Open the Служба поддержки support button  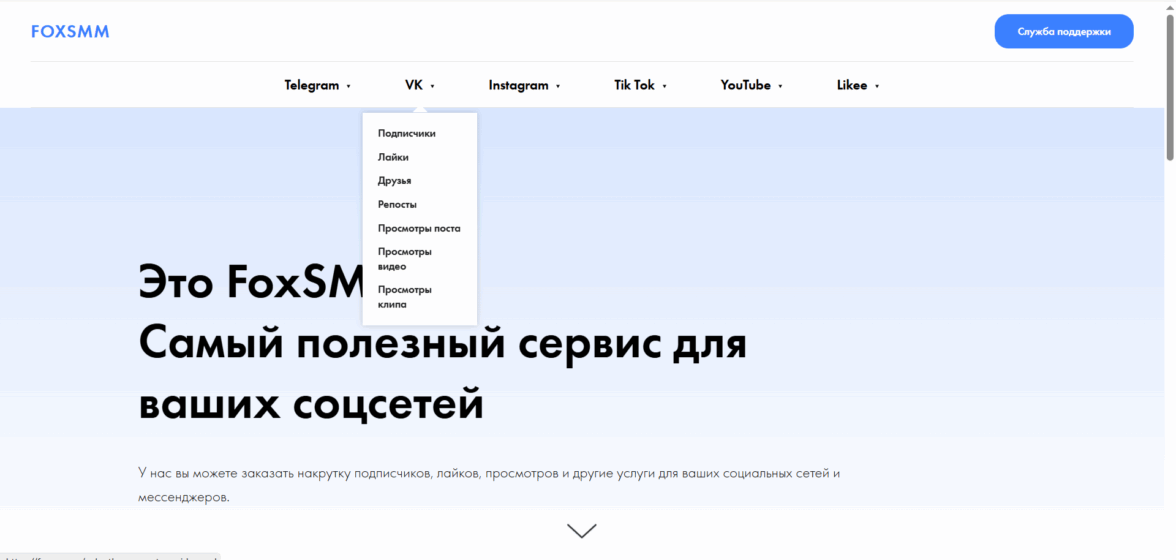[x=1064, y=31]
